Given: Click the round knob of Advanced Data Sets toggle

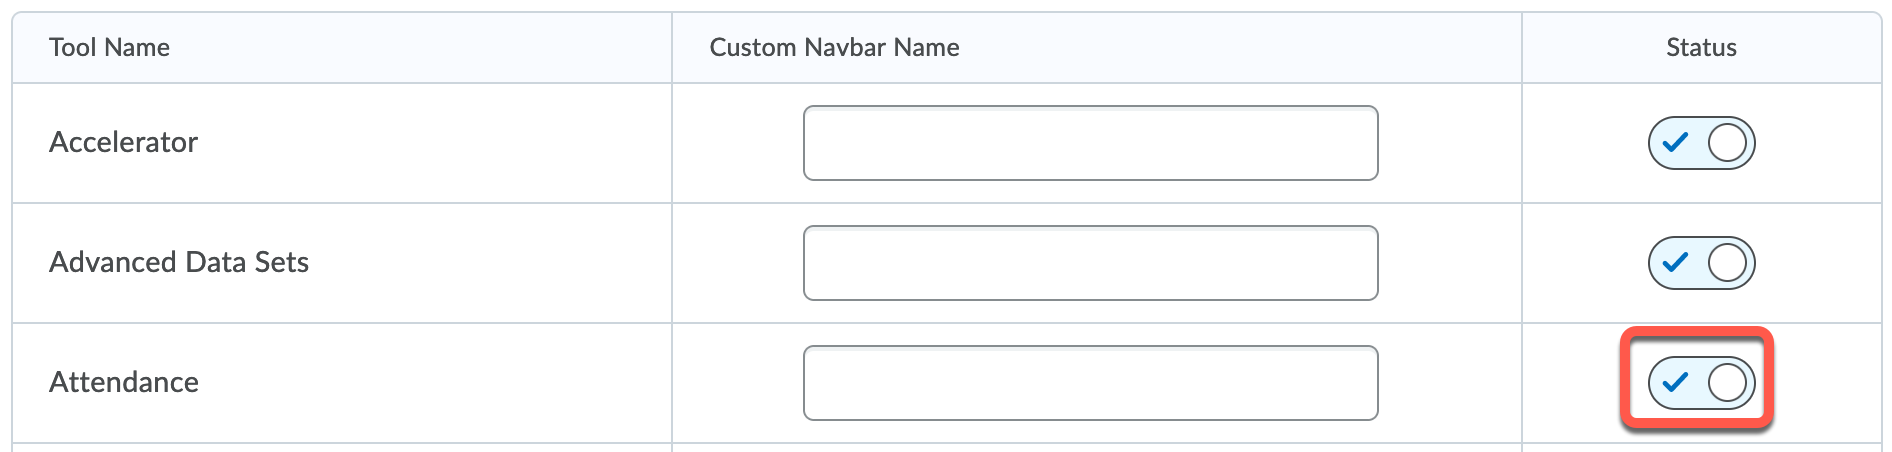Looking at the screenshot, I should point(1727,263).
